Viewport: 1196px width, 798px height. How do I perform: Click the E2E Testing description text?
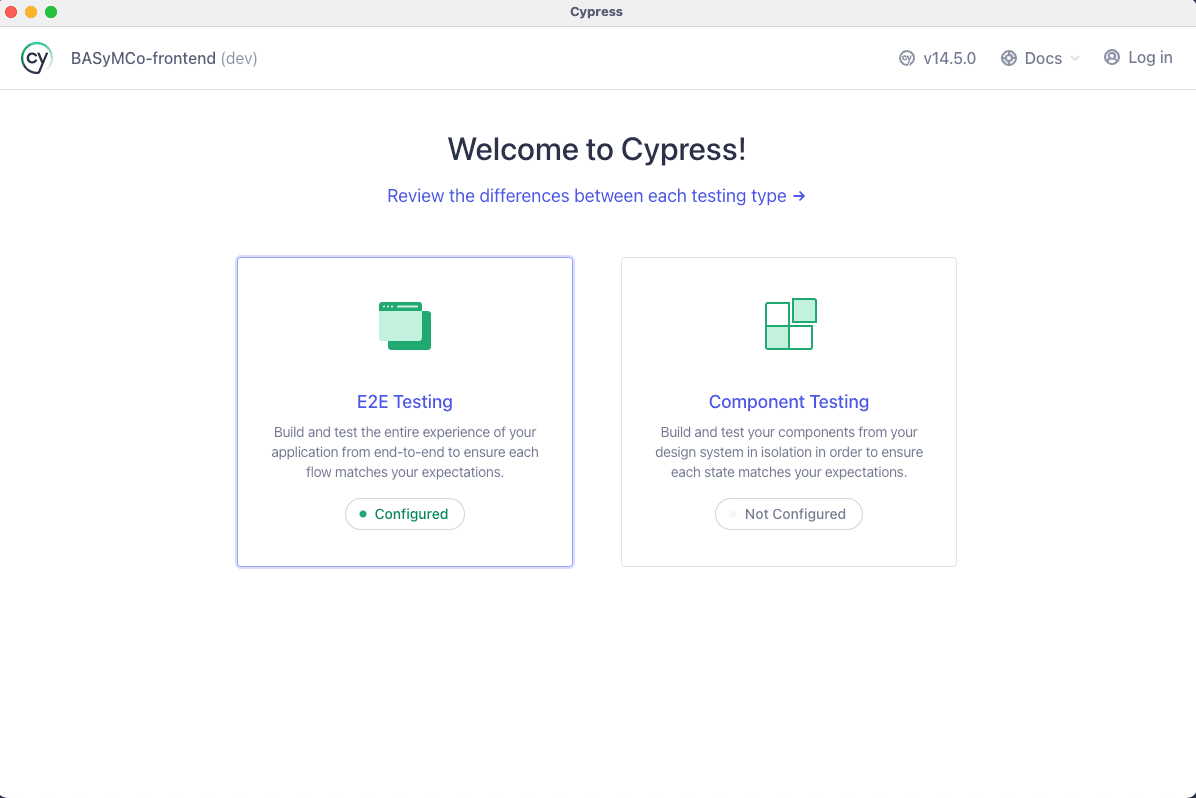click(x=405, y=452)
